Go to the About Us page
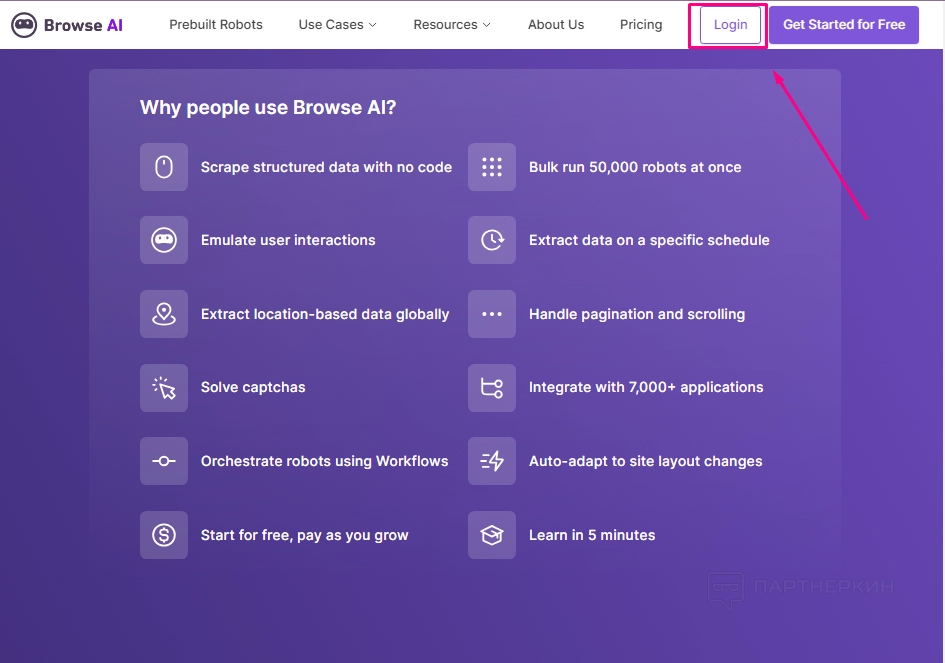 point(556,25)
